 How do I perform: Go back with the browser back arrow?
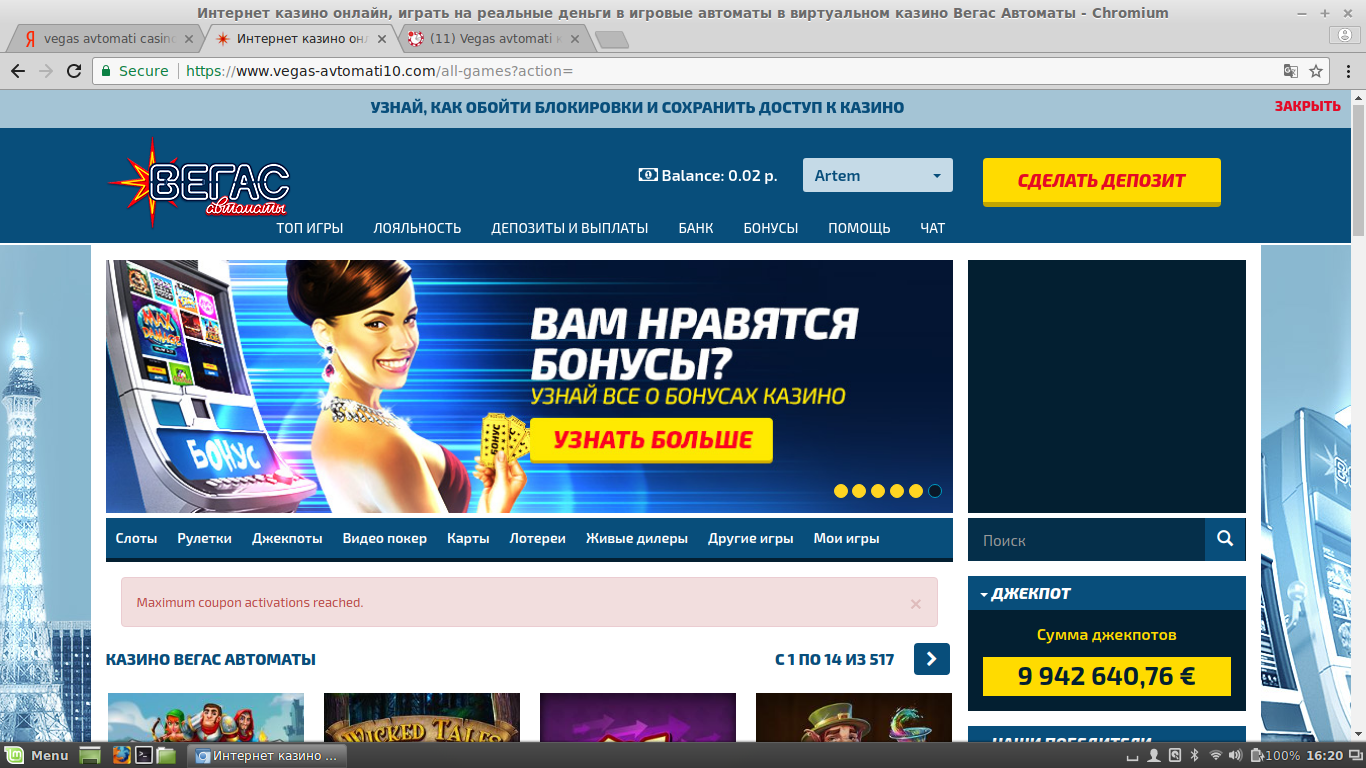[x=18, y=71]
